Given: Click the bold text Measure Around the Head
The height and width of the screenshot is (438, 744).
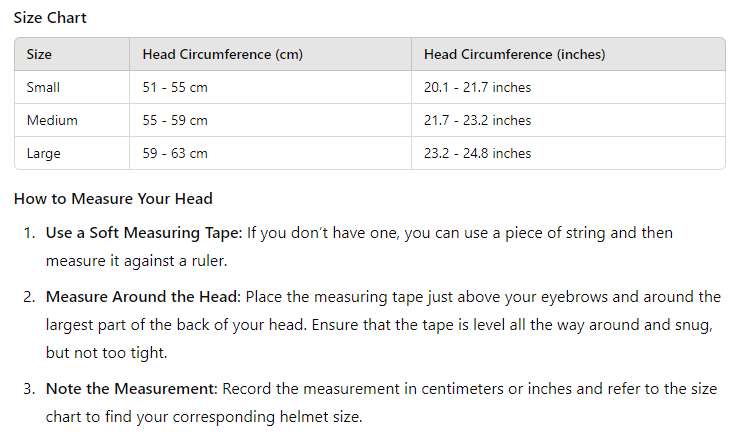Looking at the screenshot, I should pos(143,297).
